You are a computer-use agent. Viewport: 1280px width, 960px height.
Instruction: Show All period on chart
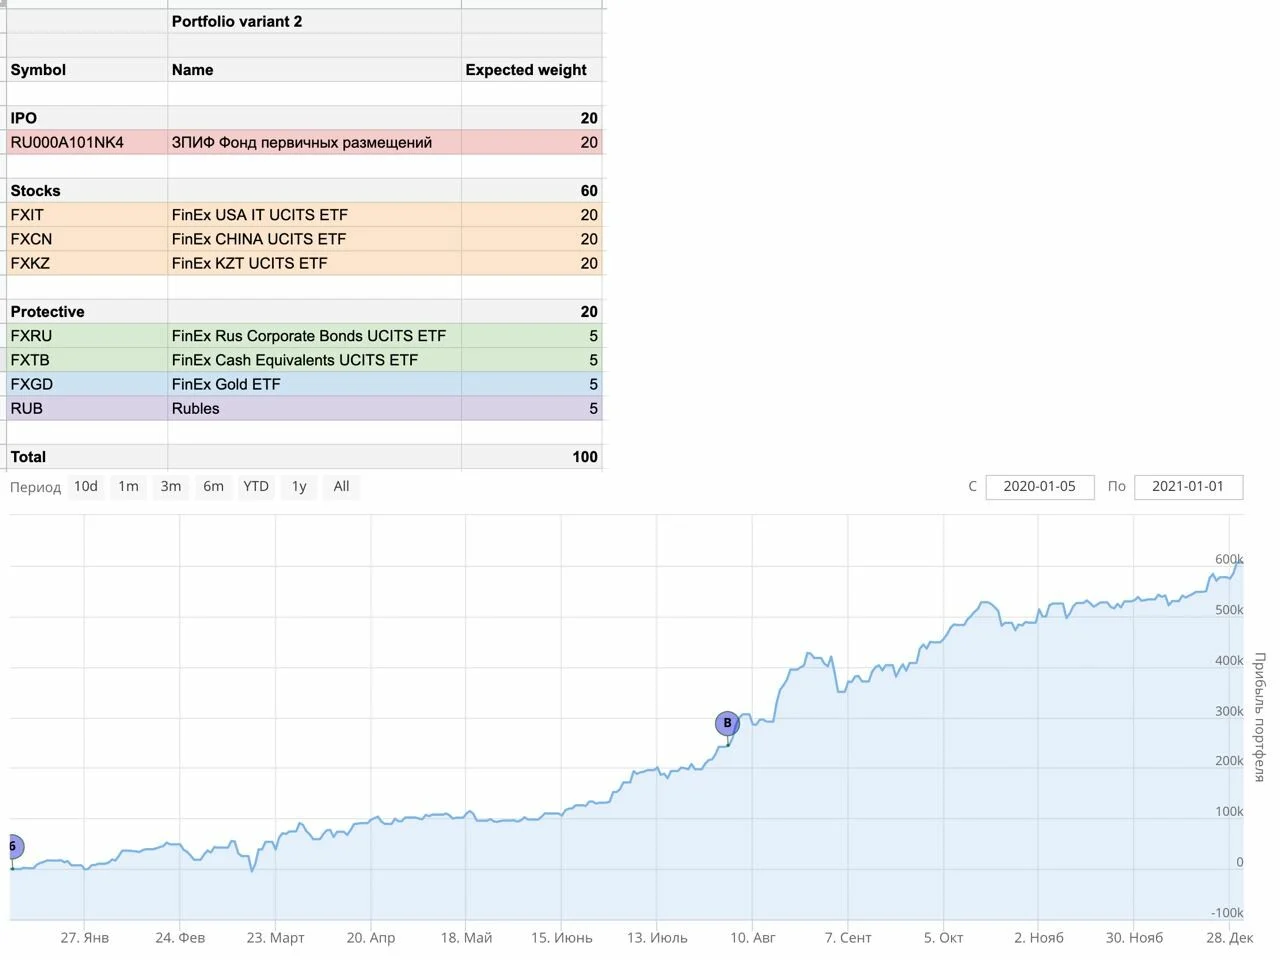(x=341, y=487)
